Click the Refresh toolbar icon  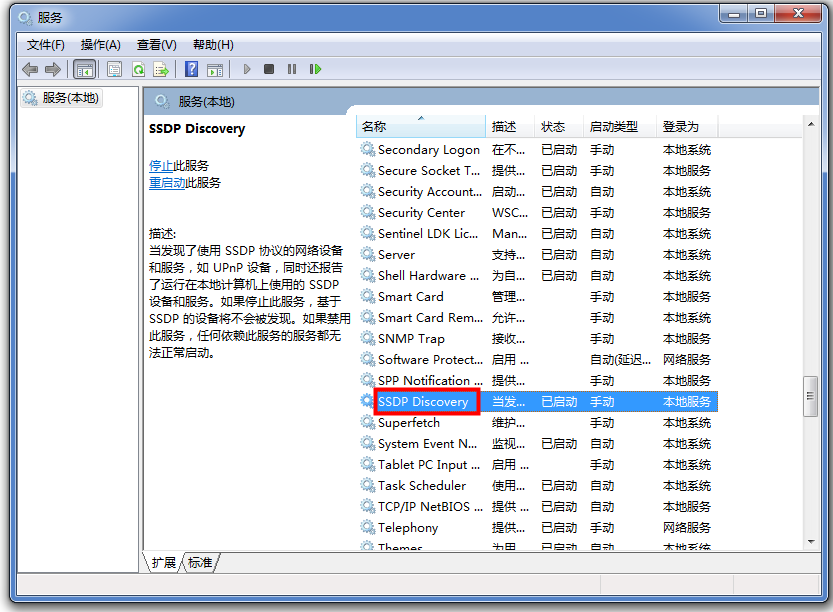pyautogui.click(x=139, y=69)
